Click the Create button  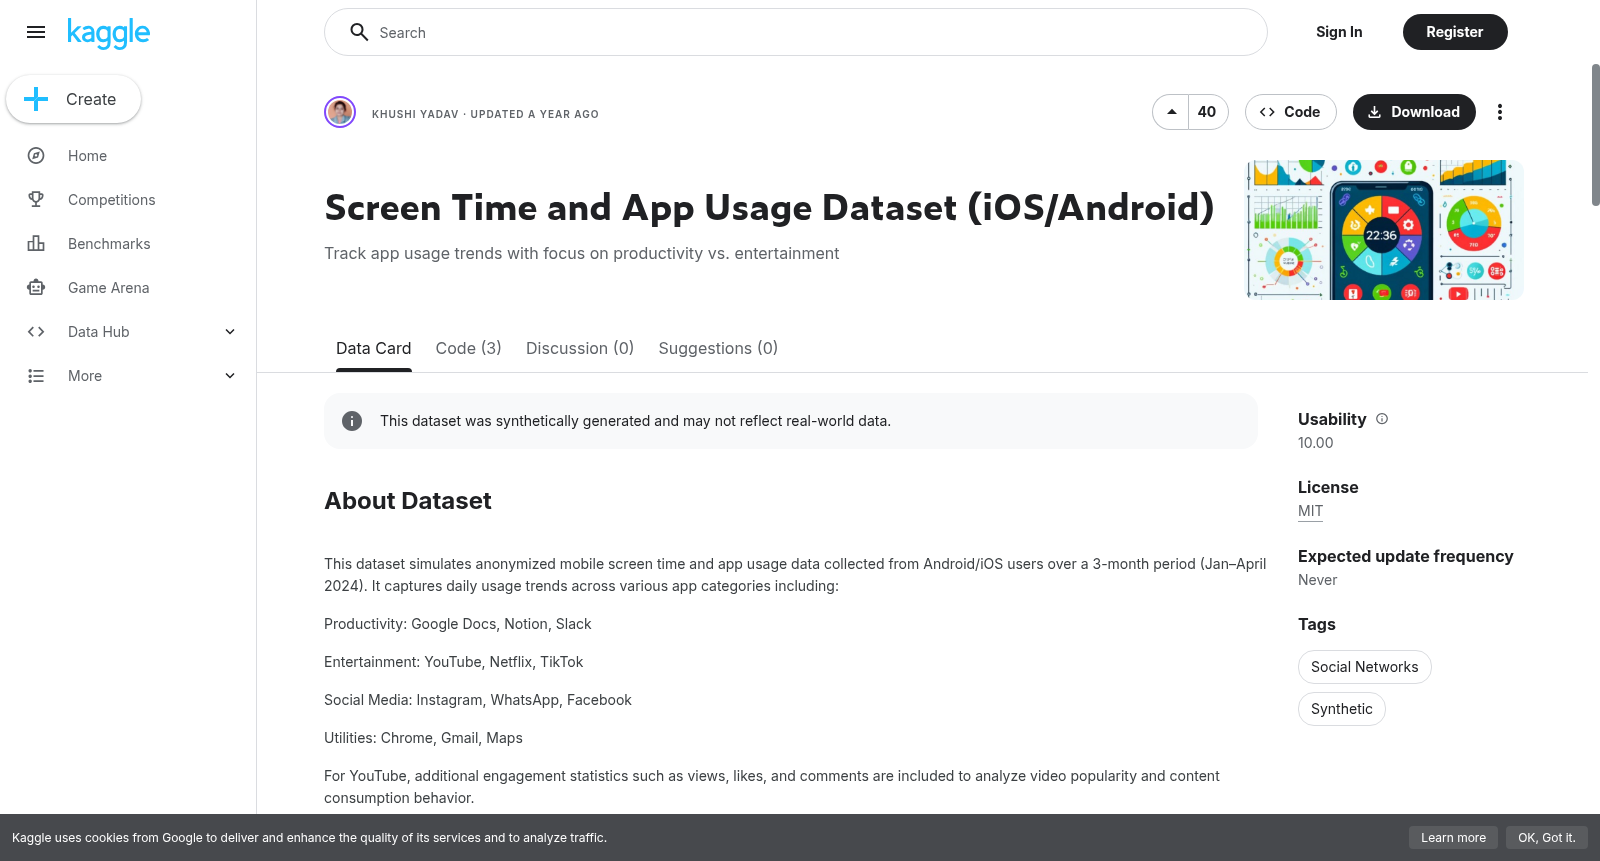coord(73,99)
